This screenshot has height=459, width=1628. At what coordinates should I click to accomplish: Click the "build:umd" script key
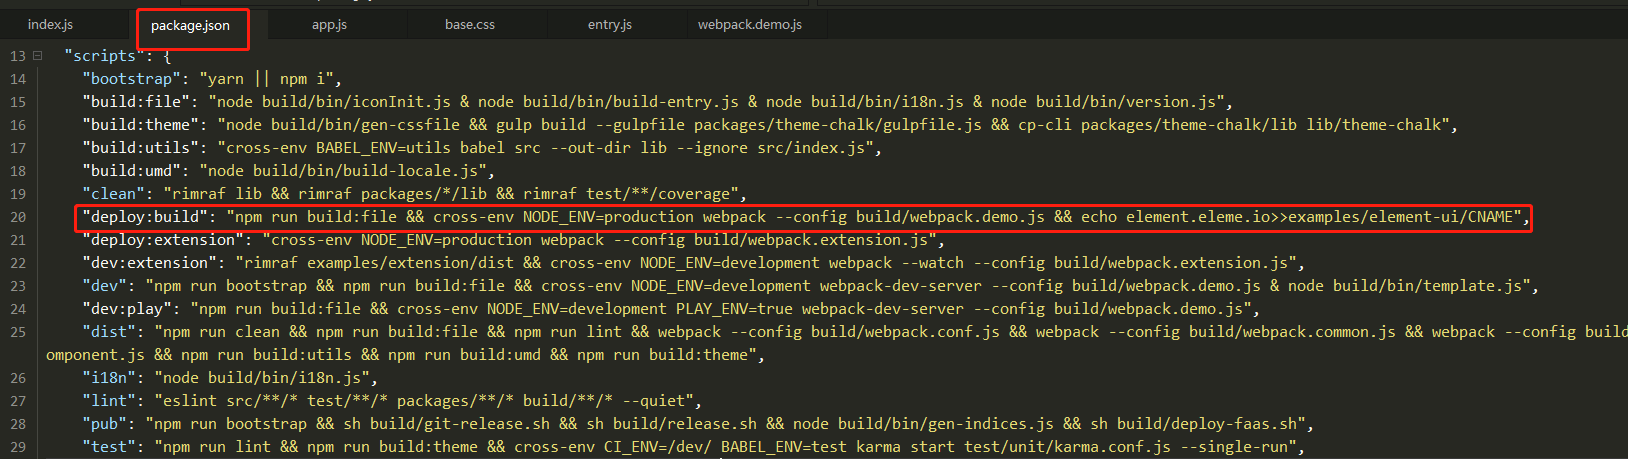pyautogui.click(x=132, y=171)
